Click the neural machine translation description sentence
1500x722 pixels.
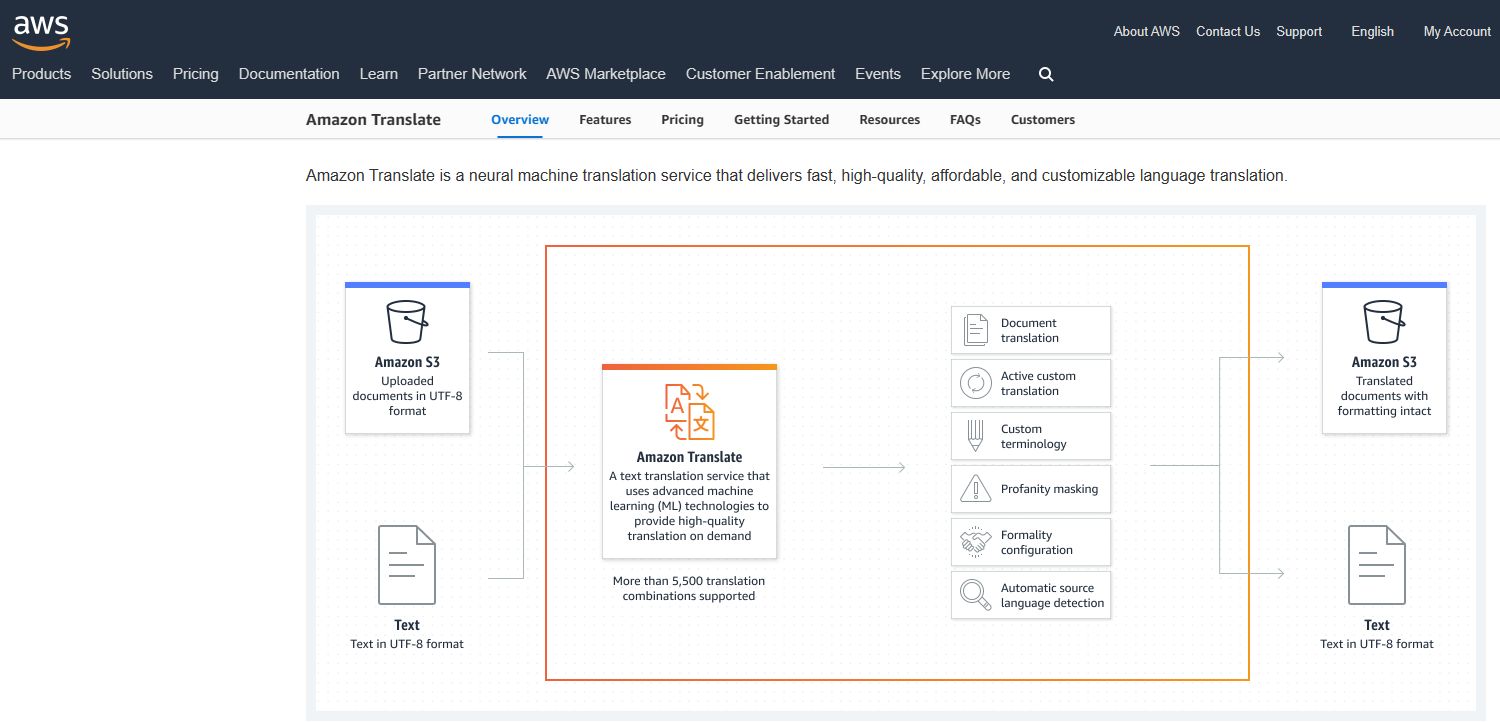(796, 175)
